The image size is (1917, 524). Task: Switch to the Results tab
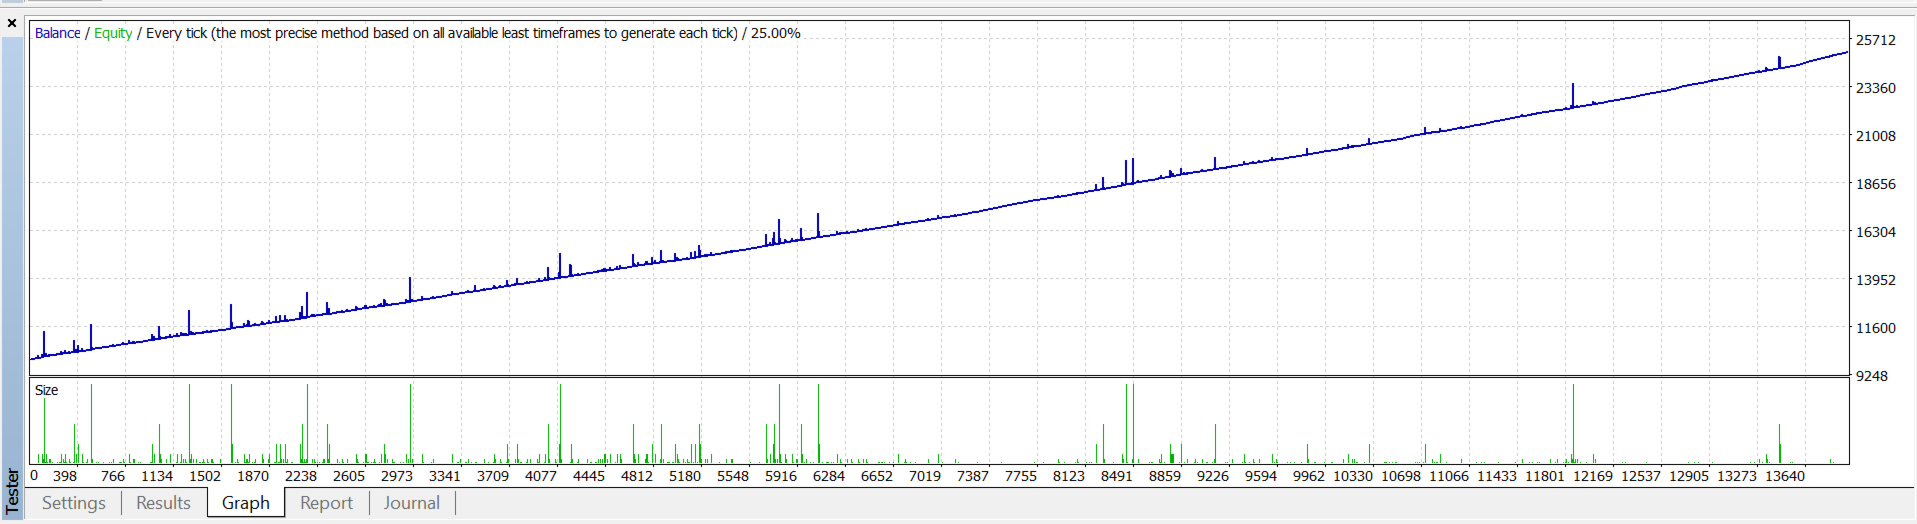[x=163, y=503]
